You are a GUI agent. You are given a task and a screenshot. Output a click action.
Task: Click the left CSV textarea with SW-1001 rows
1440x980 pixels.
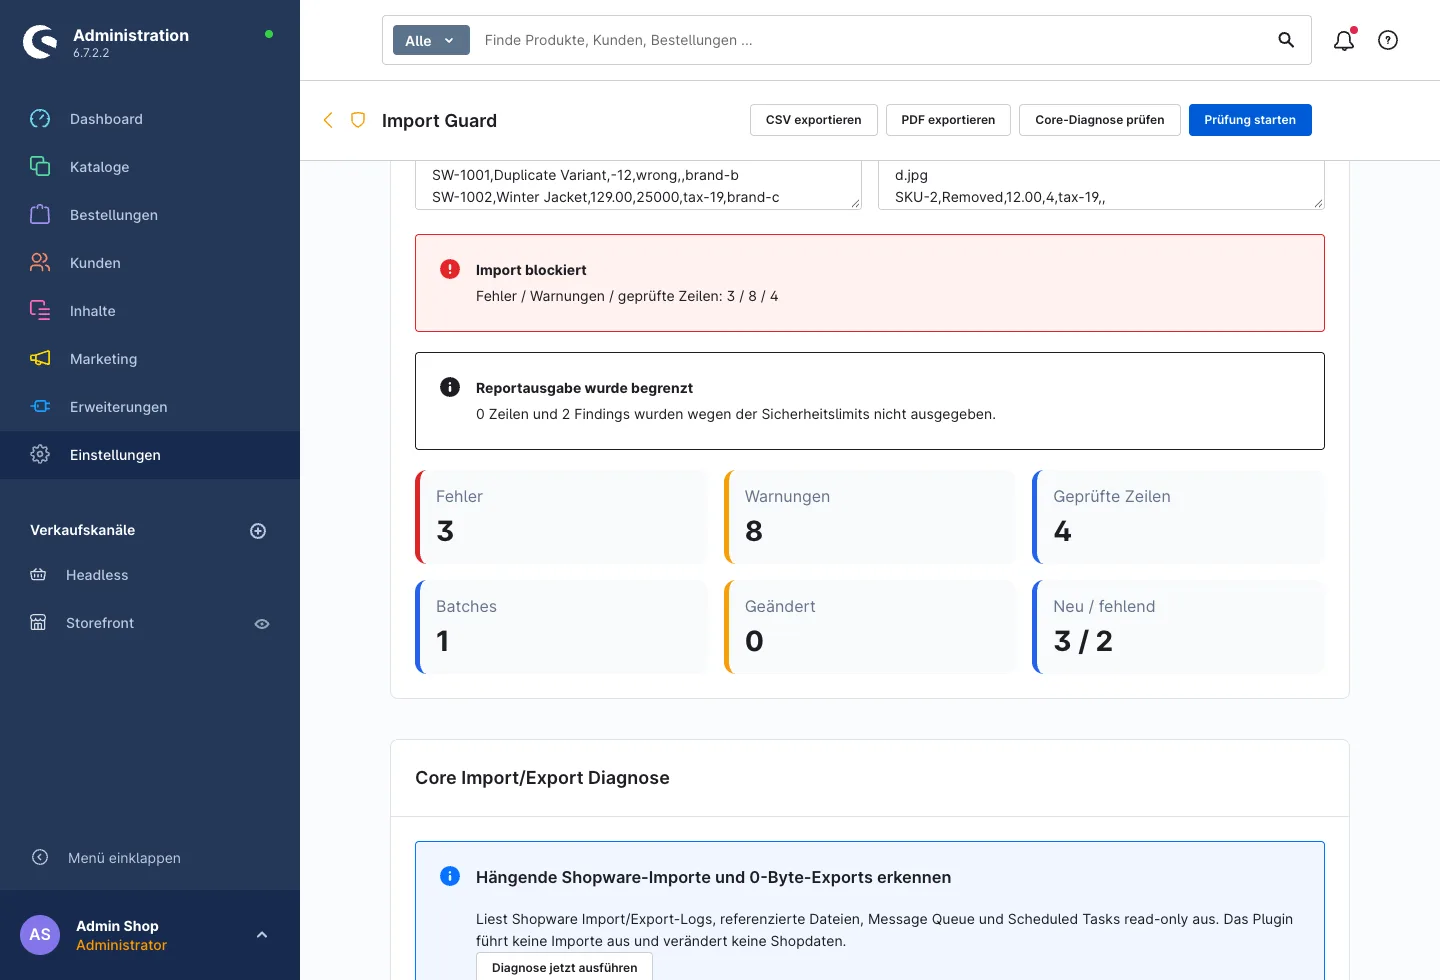click(x=638, y=186)
